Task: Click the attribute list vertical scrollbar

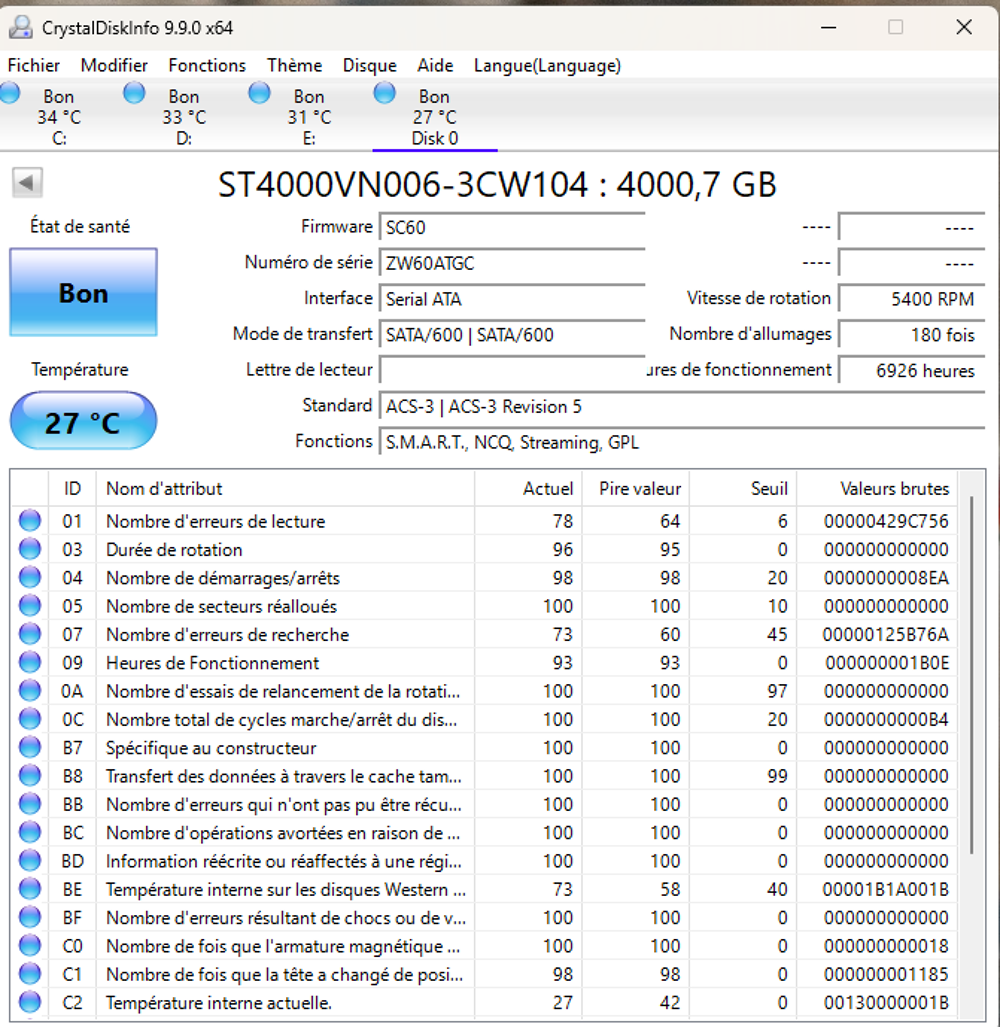Action: coord(971,675)
